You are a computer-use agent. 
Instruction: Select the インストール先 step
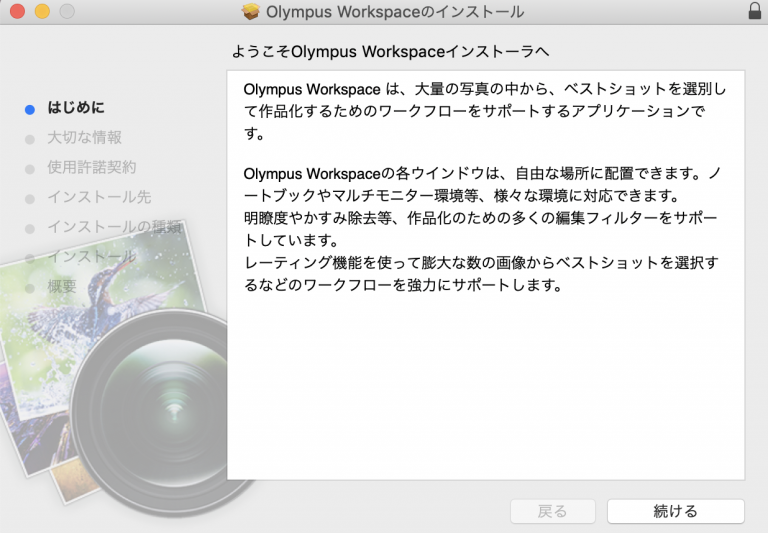(99, 197)
